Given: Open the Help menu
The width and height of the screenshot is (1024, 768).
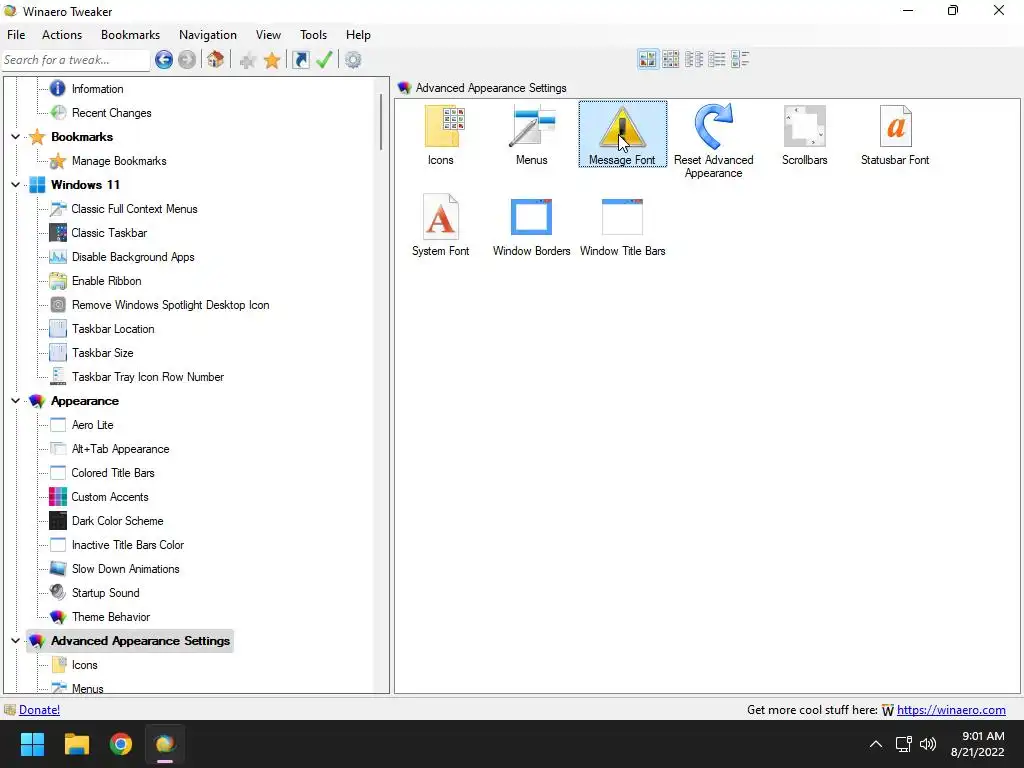Looking at the screenshot, I should (358, 35).
